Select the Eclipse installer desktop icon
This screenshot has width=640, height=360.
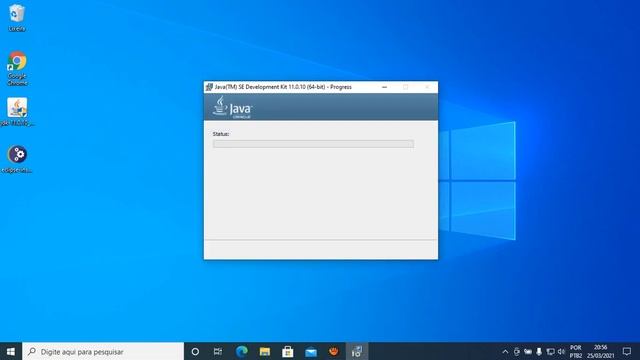[17, 159]
